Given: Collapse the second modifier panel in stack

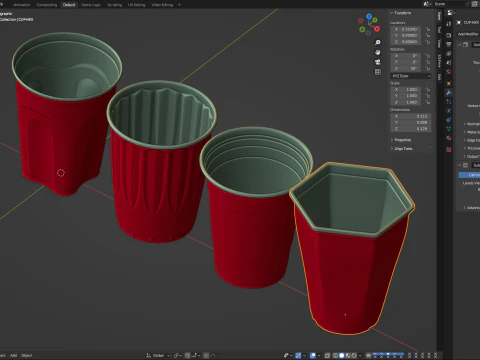Looking at the screenshot, I should [x=459, y=165].
